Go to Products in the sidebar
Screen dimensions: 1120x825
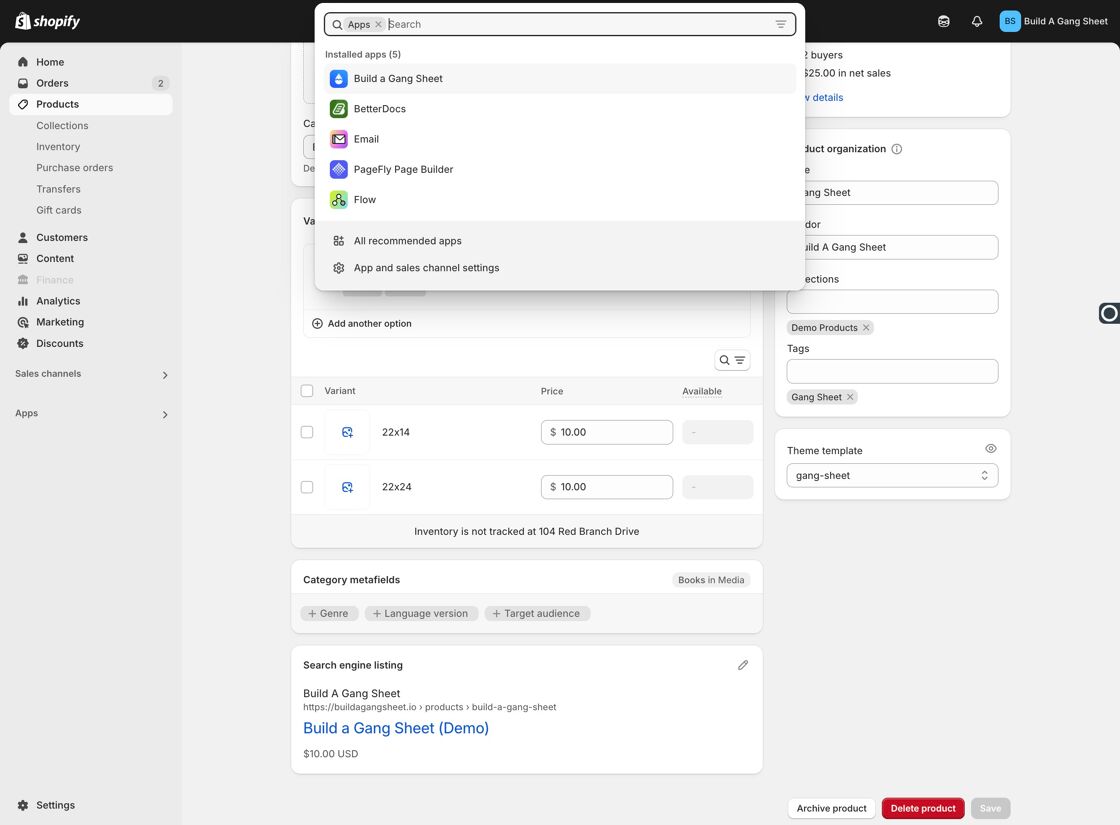pos(91,104)
